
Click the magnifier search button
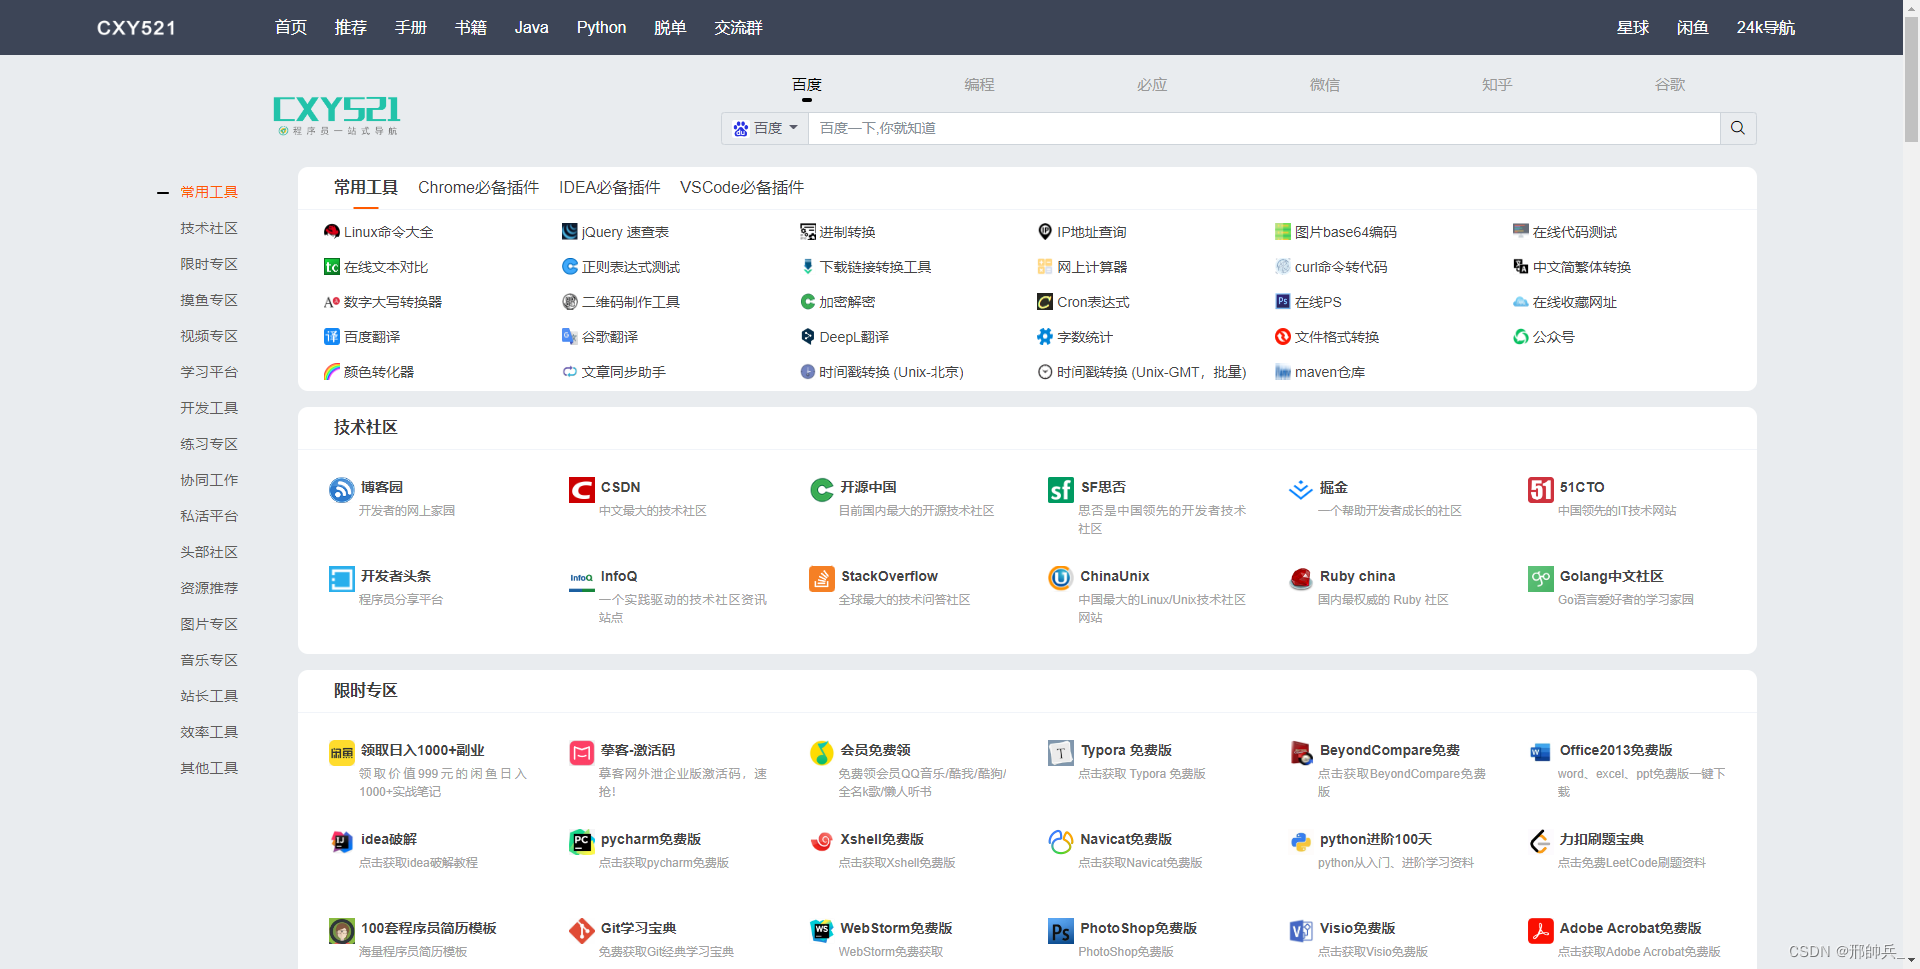pyautogui.click(x=1738, y=128)
